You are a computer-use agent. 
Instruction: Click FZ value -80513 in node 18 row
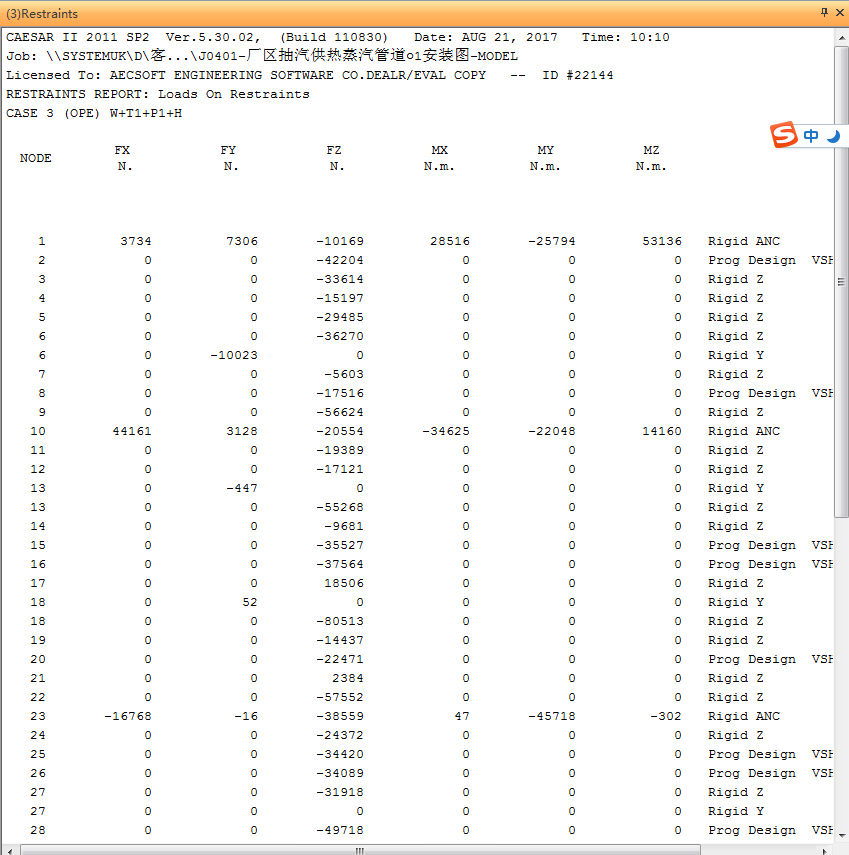pos(340,621)
